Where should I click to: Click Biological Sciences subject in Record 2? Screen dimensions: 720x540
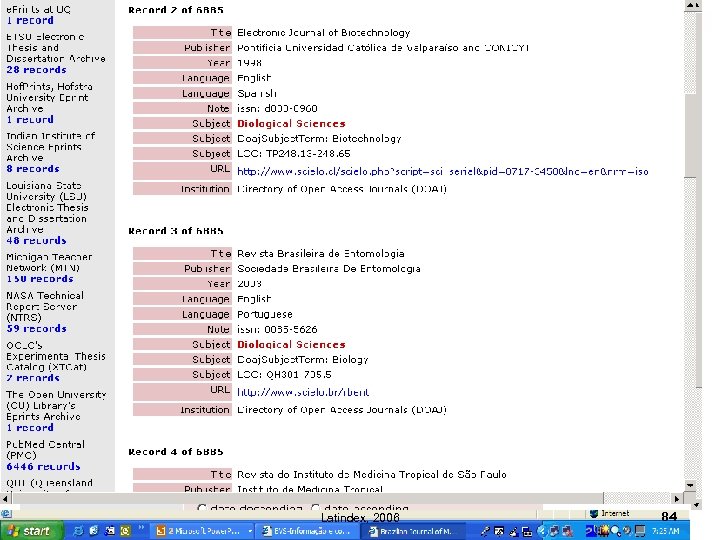pos(291,124)
